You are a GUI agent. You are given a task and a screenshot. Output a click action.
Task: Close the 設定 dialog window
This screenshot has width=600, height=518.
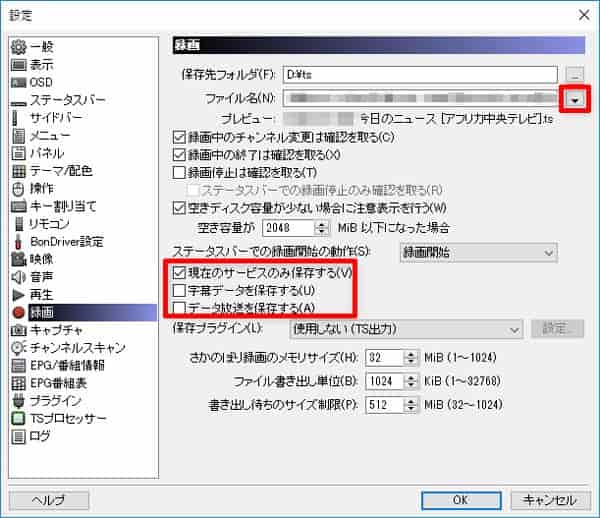pyautogui.click(x=584, y=15)
